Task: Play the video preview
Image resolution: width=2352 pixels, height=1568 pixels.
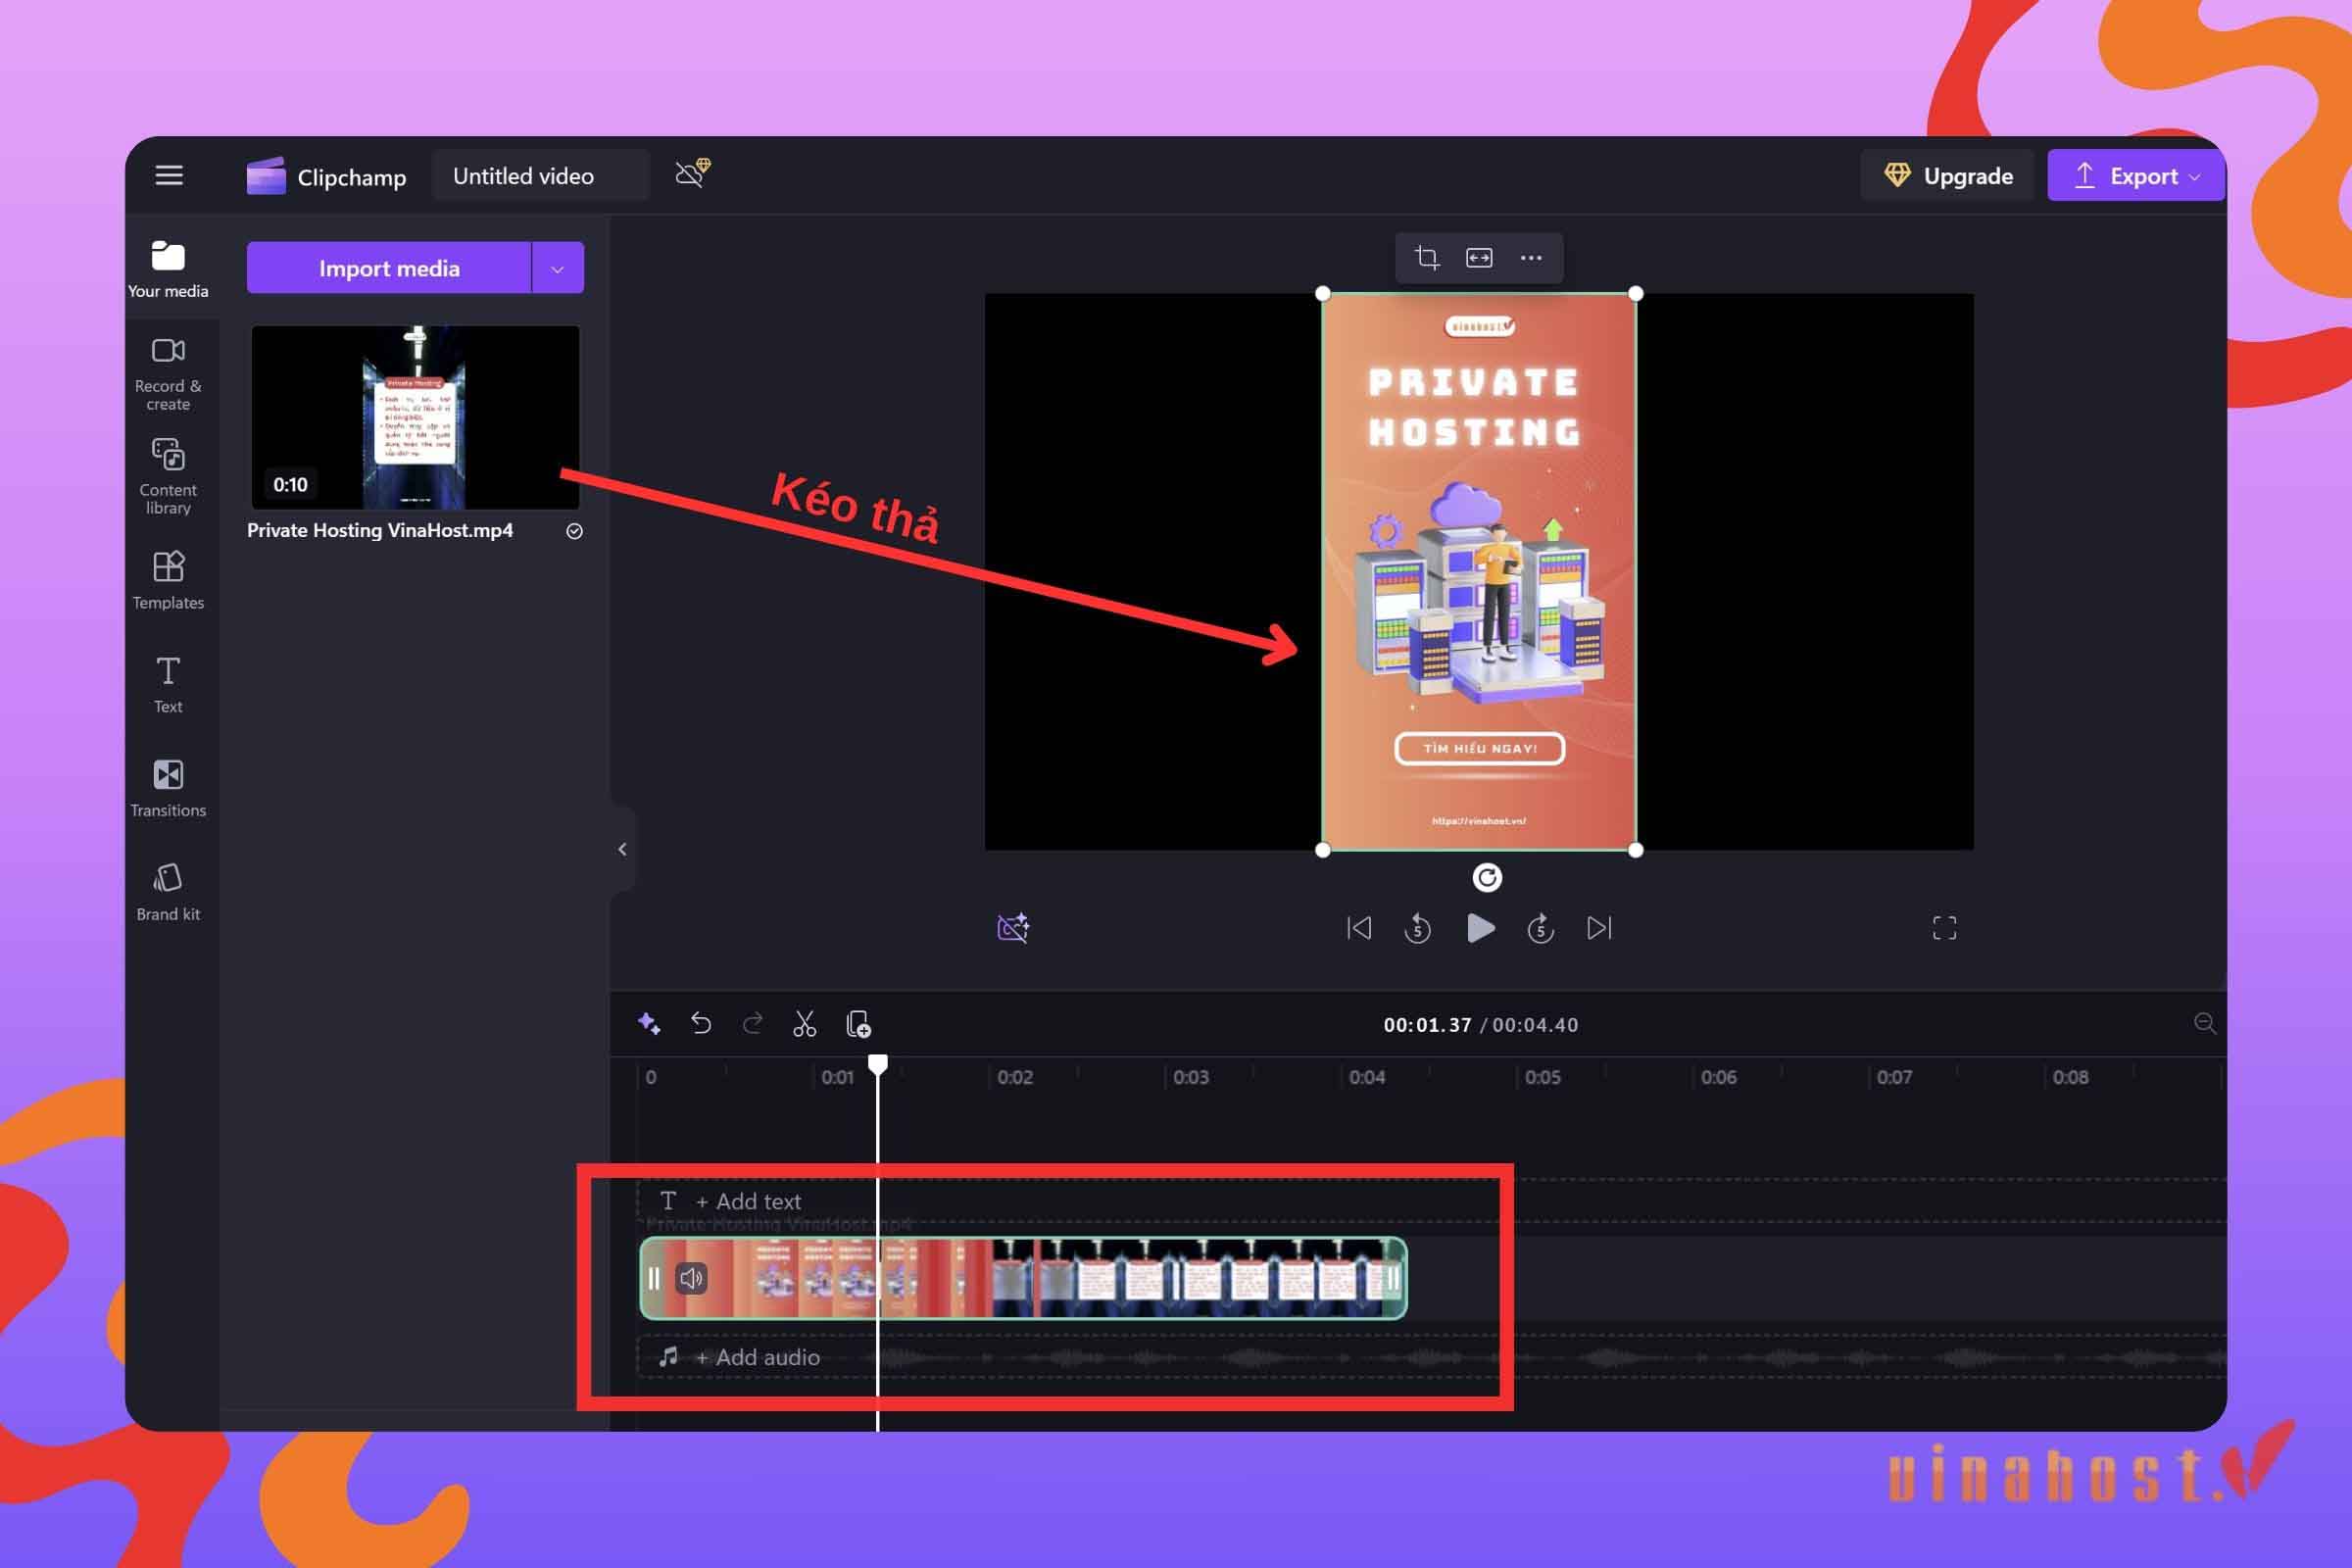Action: pos(1480,928)
